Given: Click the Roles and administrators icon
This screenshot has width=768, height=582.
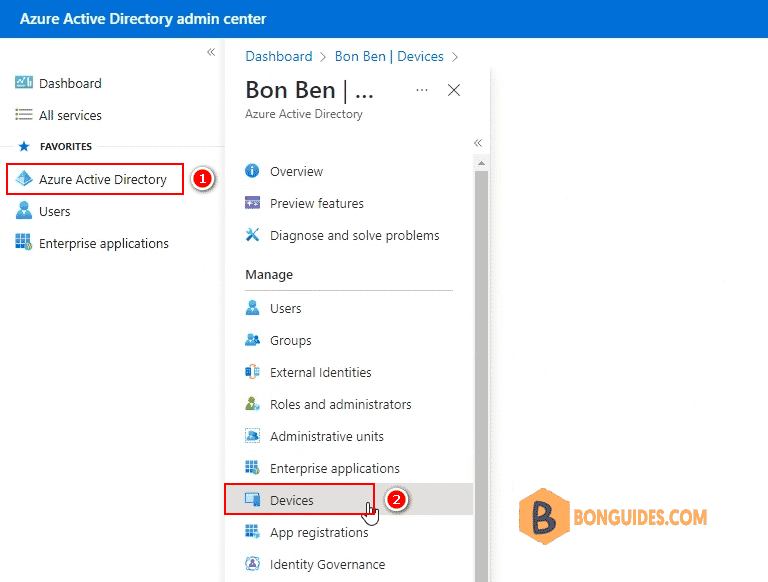Looking at the screenshot, I should point(252,404).
